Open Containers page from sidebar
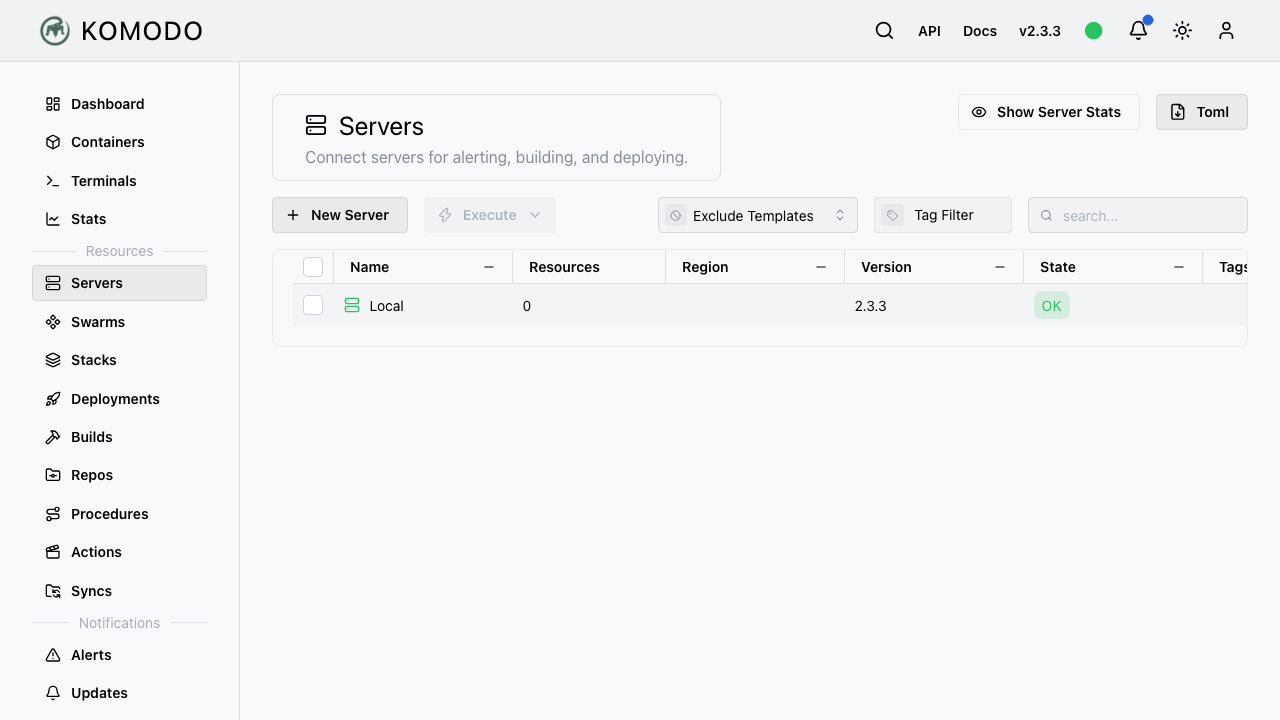The height and width of the screenshot is (720, 1280). (119, 142)
